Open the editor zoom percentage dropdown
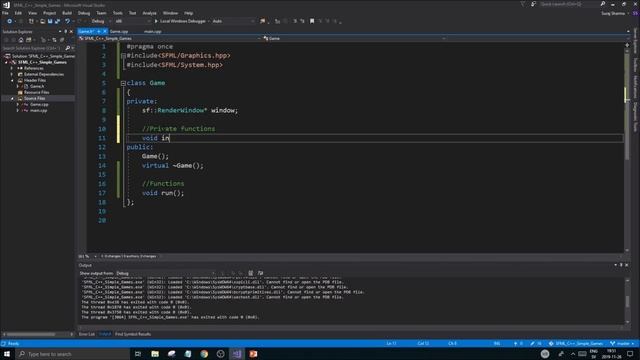 (87, 256)
